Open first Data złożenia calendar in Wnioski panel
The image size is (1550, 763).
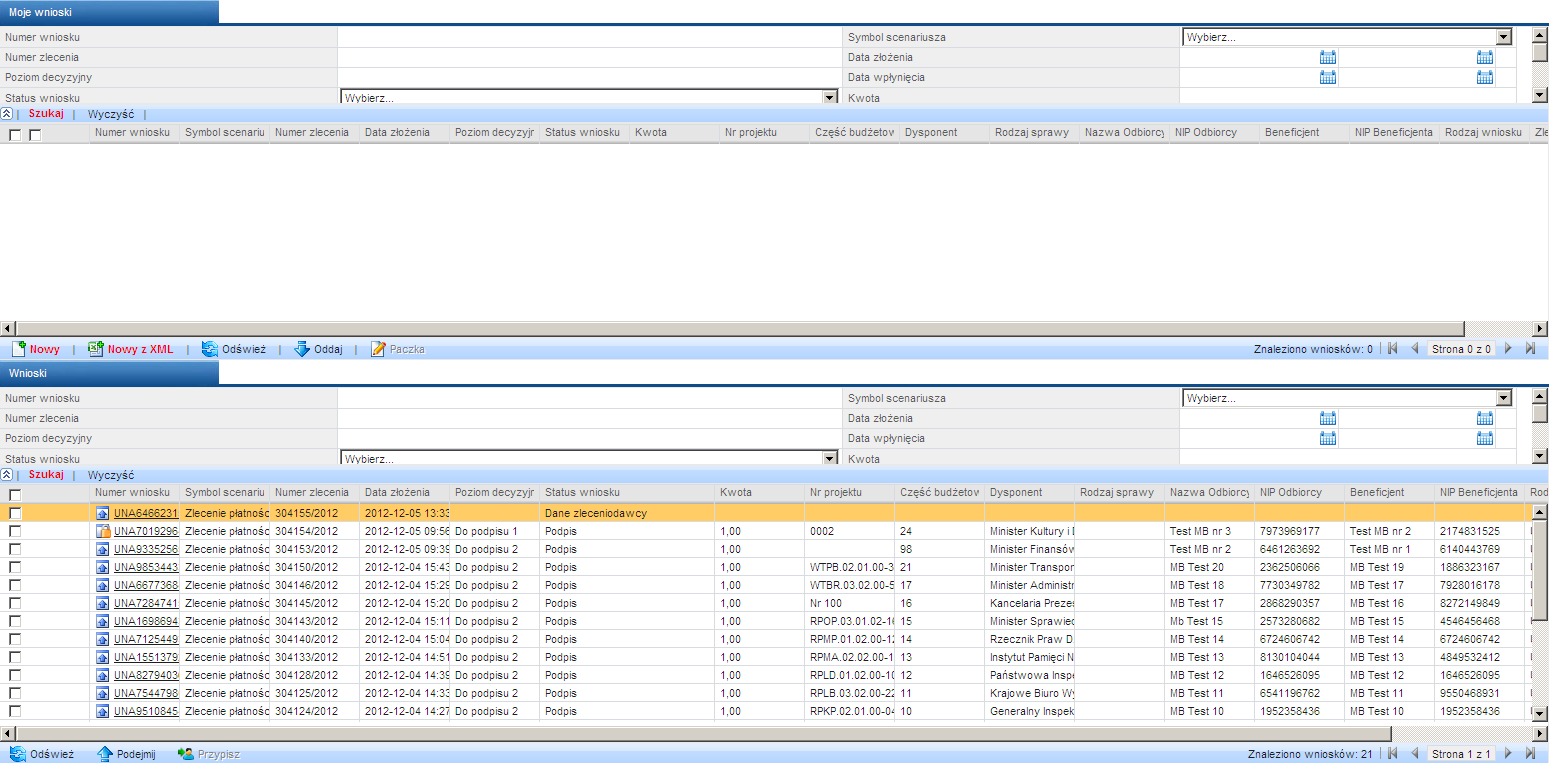click(1328, 418)
